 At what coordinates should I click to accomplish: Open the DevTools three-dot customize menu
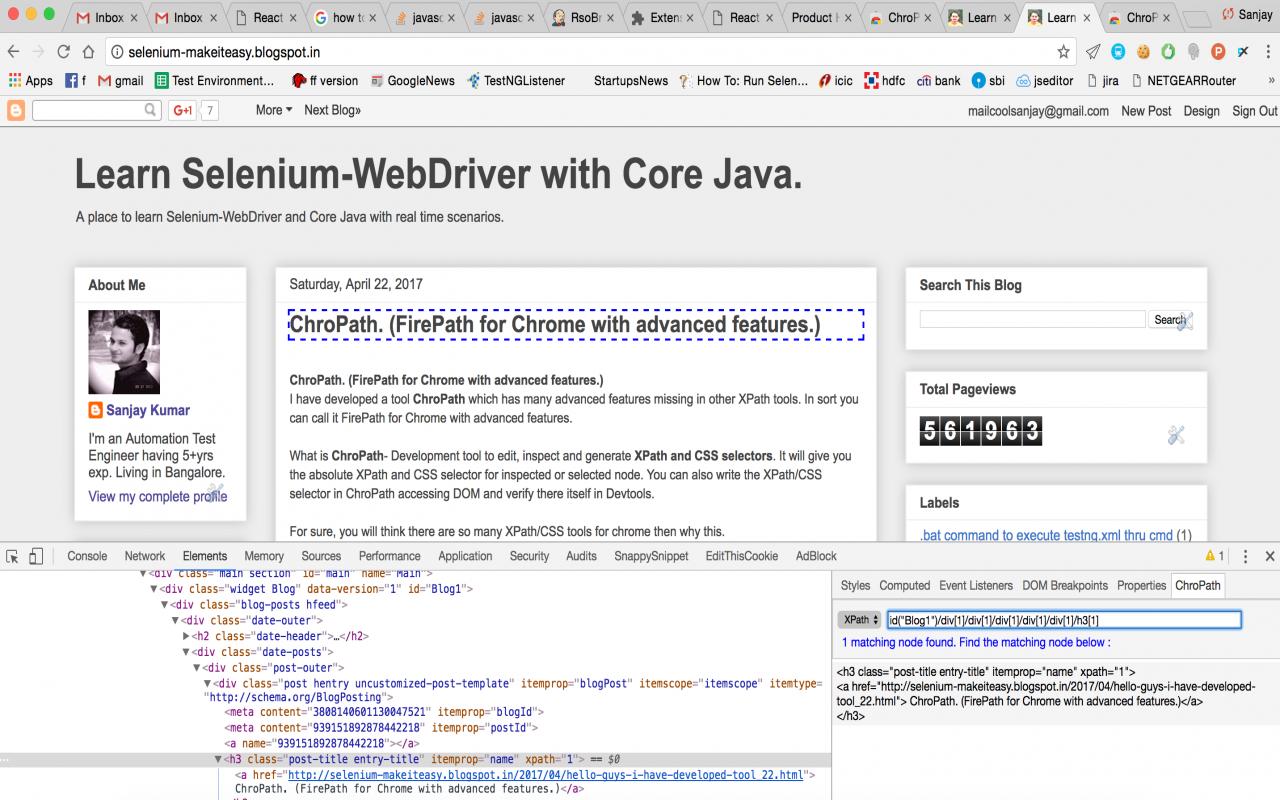(x=1245, y=556)
